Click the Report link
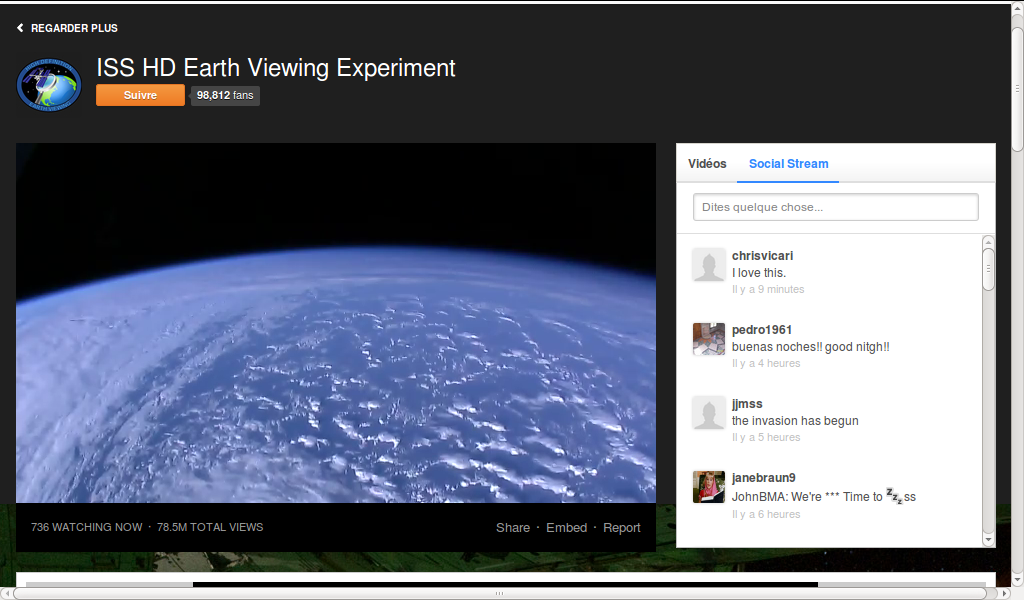Viewport: 1024px width, 600px height. coord(621,527)
